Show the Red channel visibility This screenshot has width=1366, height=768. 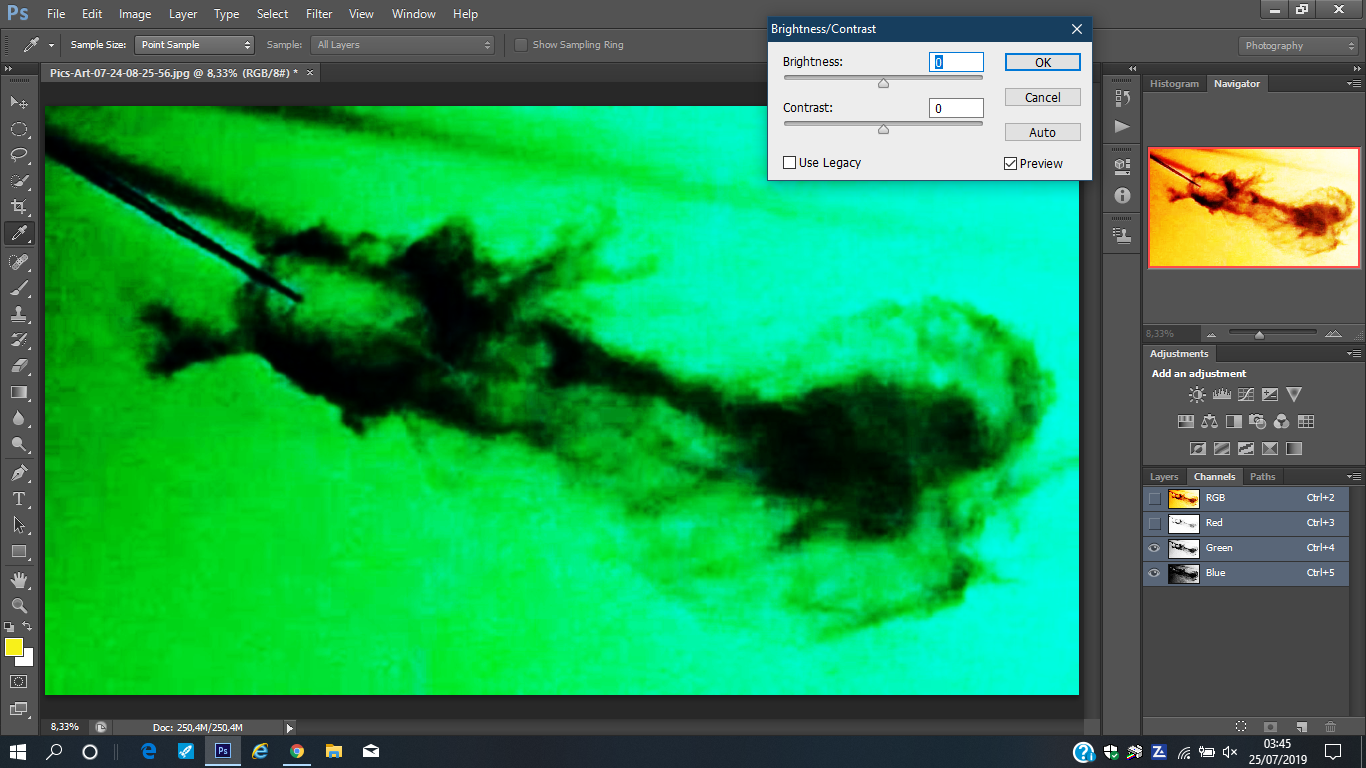(1155, 523)
